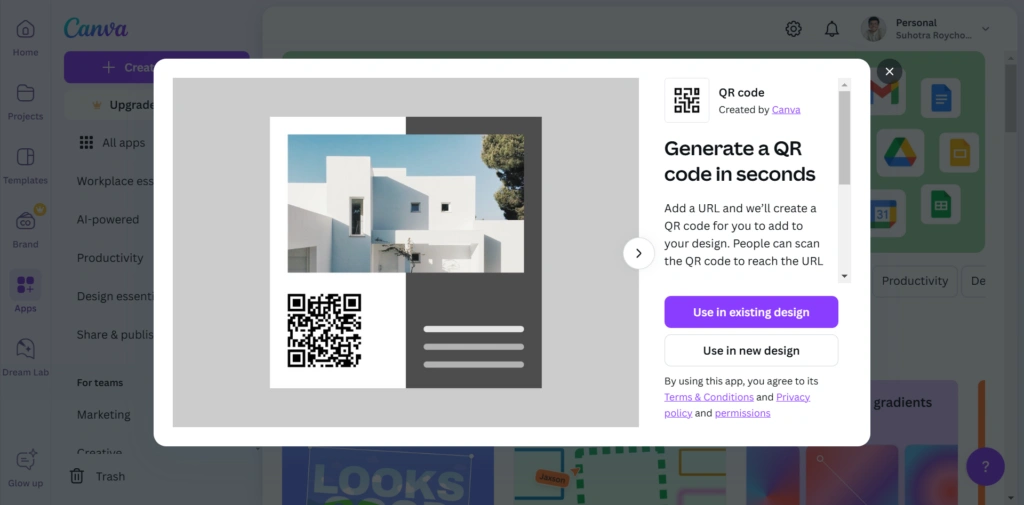Image resolution: width=1024 pixels, height=505 pixels.
Task: Open the permissions link
Action: [x=743, y=413]
